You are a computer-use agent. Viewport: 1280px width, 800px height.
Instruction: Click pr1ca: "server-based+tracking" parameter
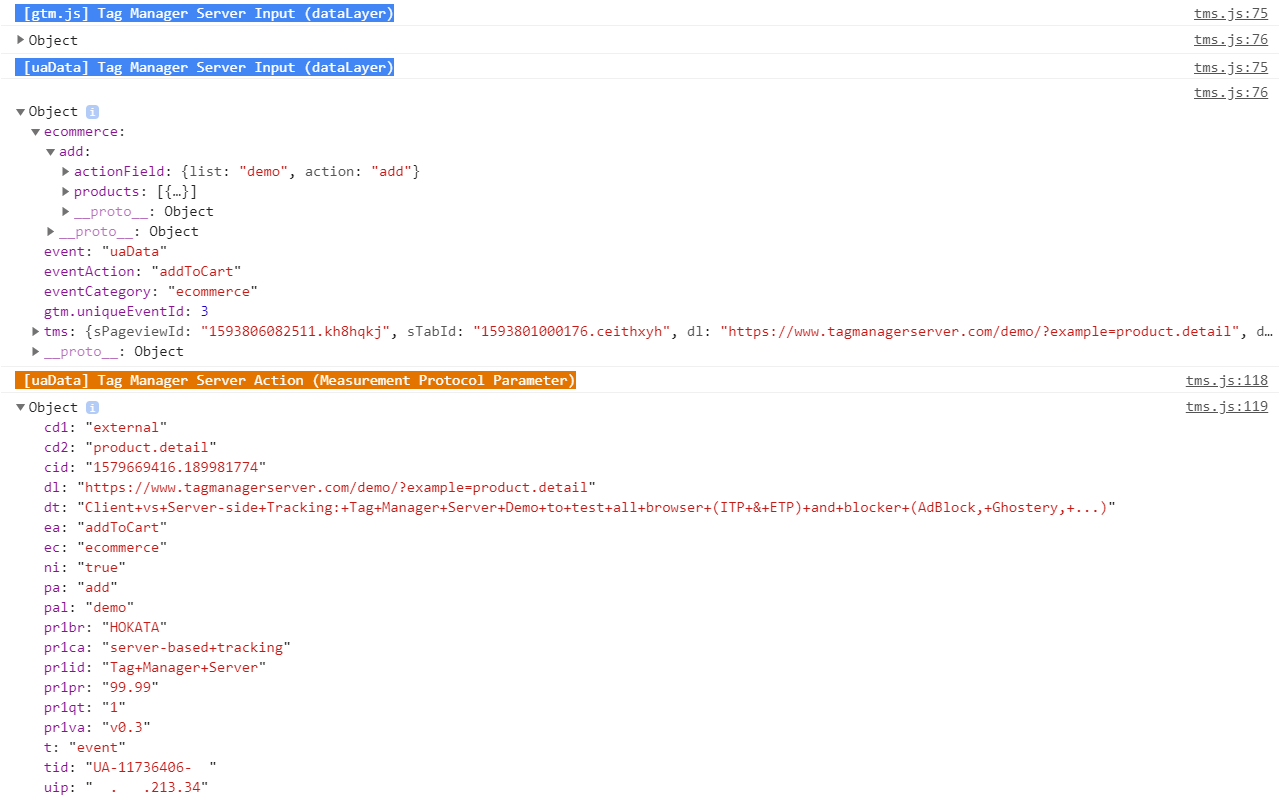point(168,648)
